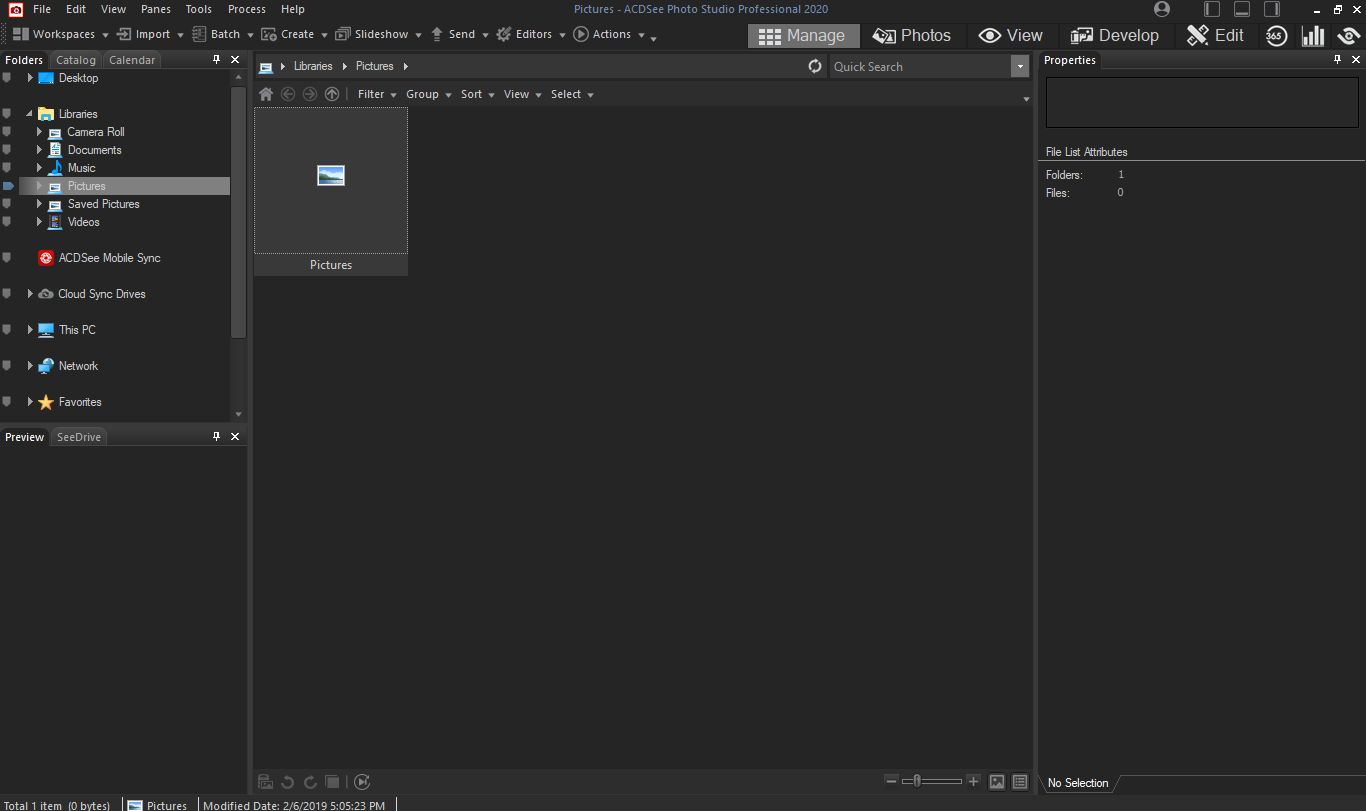Click the add to image basket icon
This screenshot has width=1366, height=811.
point(266,782)
